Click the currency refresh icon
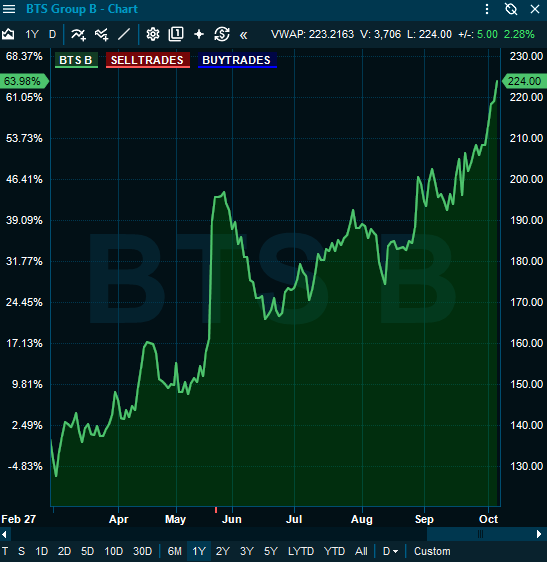The width and height of the screenshot is (547, 562). click(222, 34)
